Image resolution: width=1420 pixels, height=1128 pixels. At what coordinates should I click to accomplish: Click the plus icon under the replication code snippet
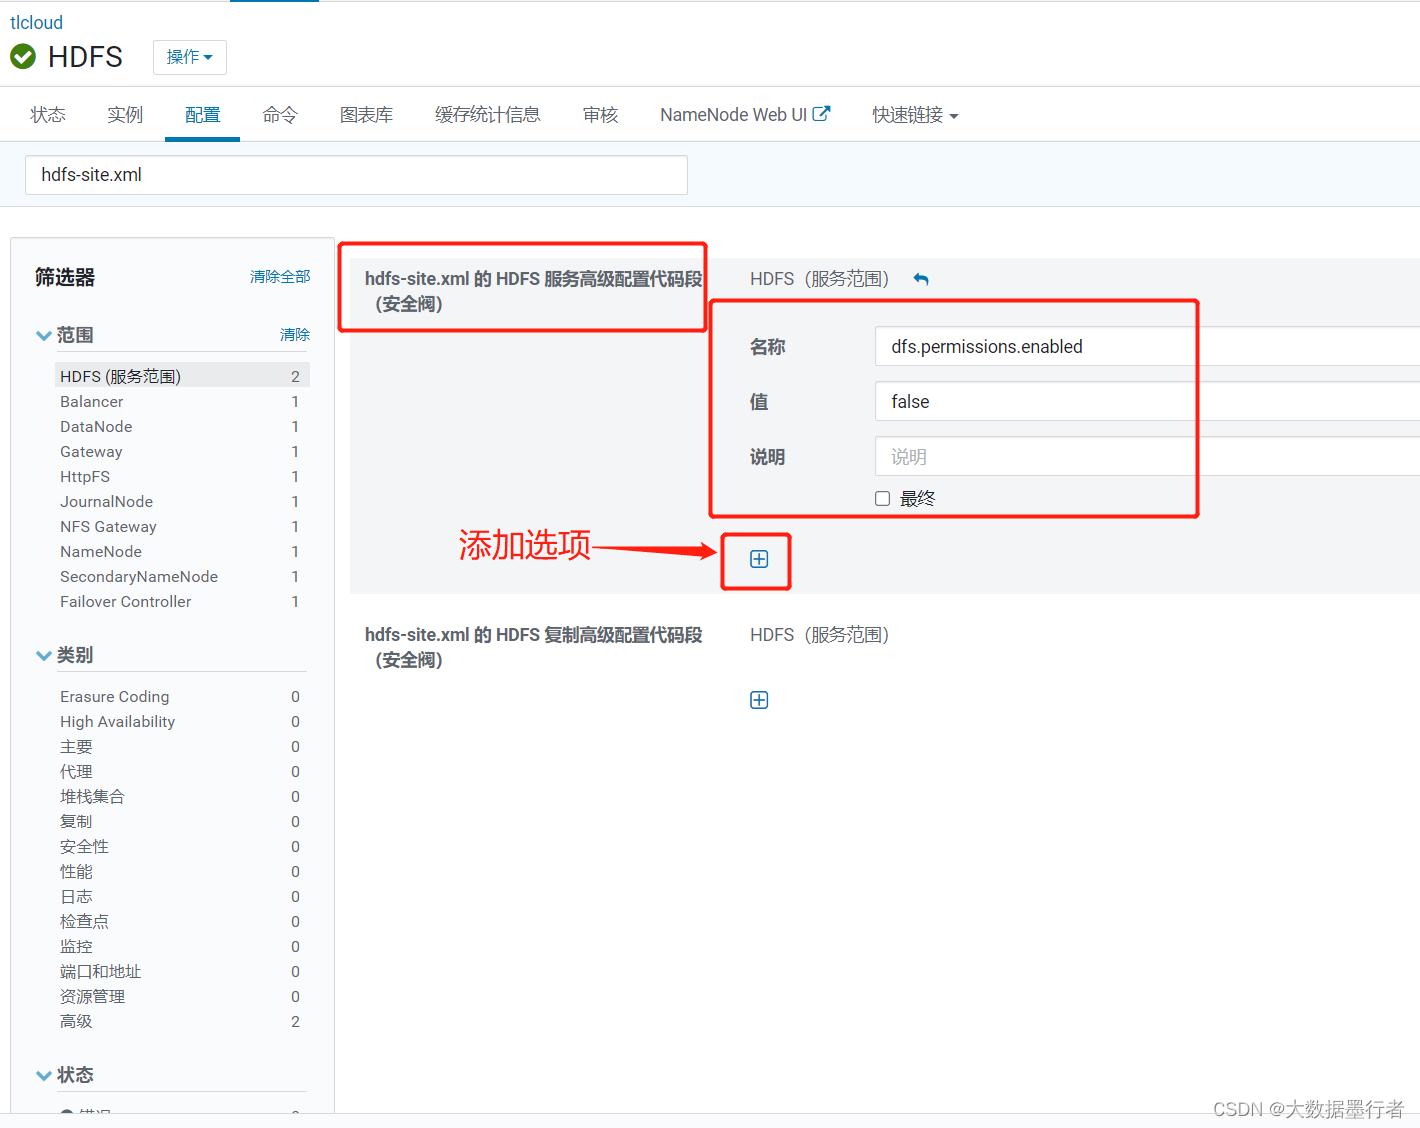[x=759, y=699]
